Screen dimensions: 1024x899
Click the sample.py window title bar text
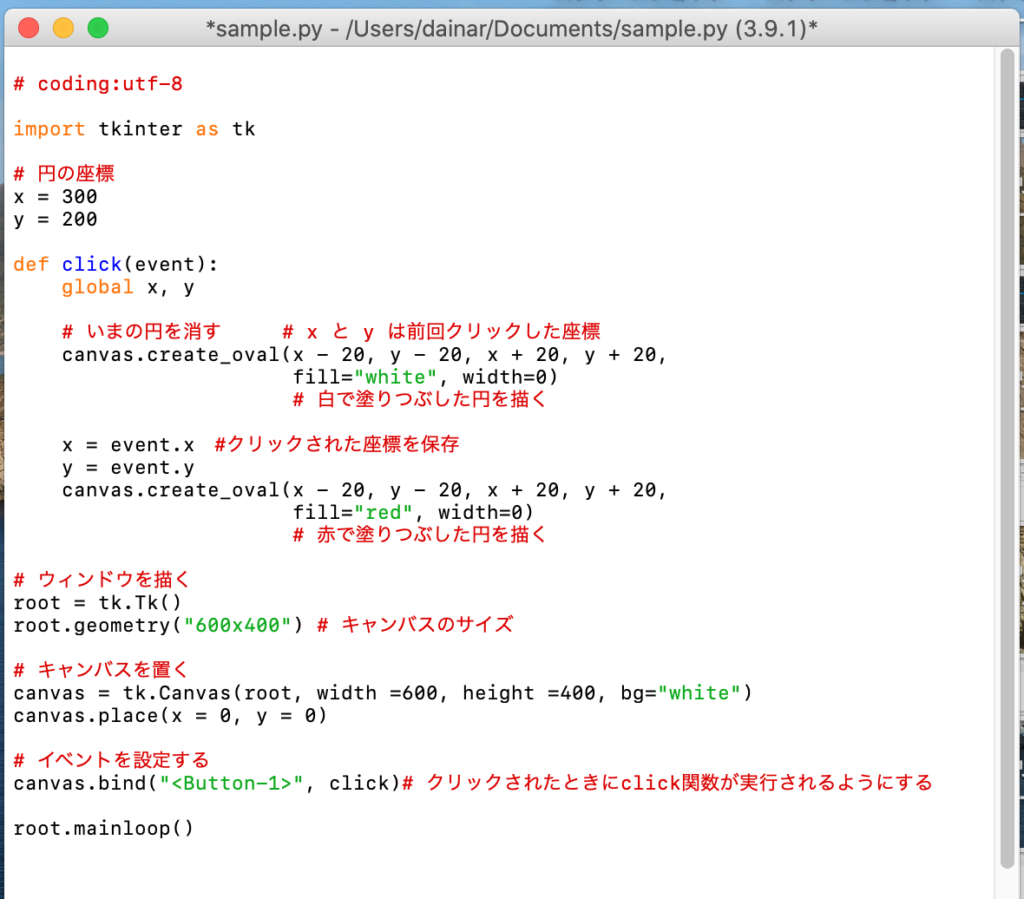tap(511, 29)
